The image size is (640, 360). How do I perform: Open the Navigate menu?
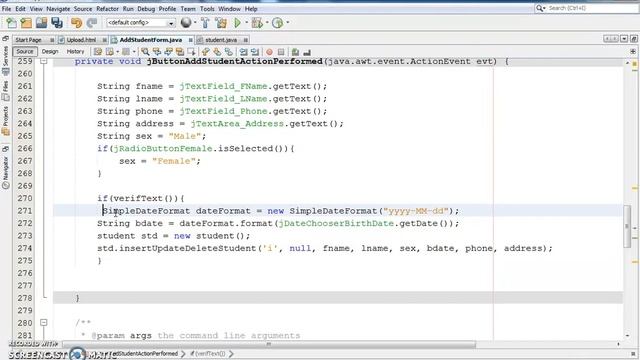click(x=58, y=9)
